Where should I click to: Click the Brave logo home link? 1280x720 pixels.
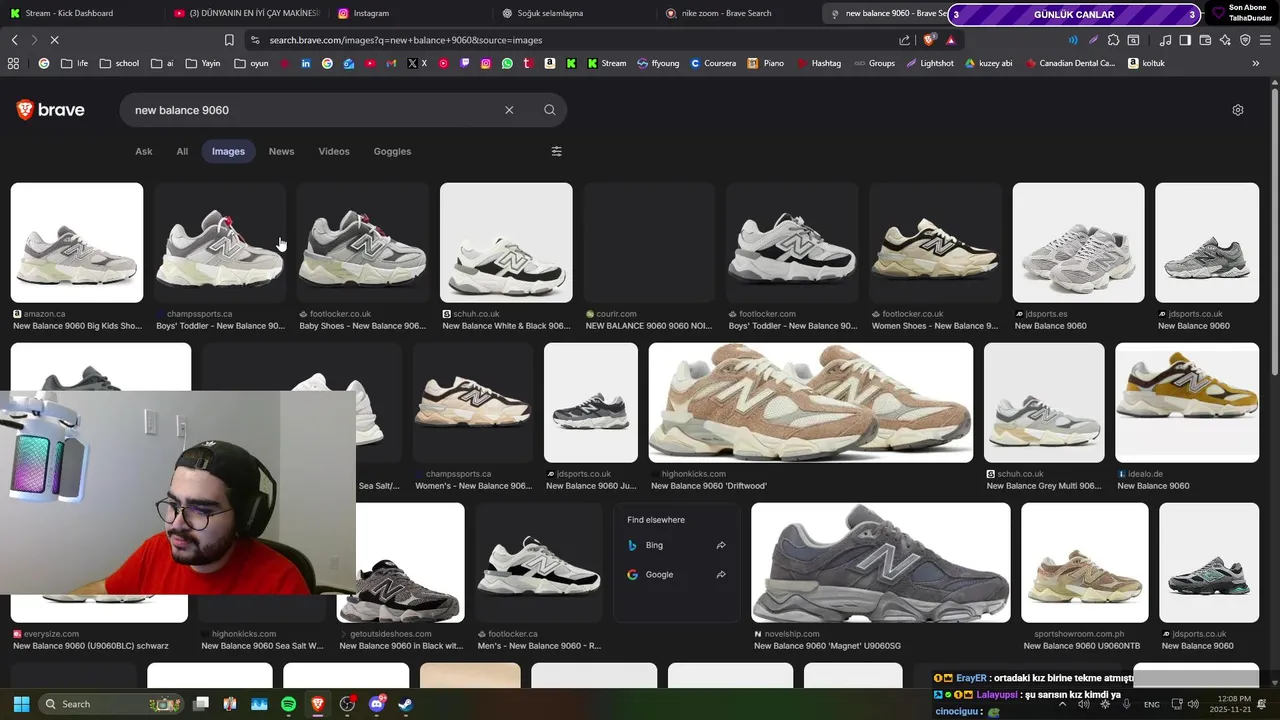[50, 110]
